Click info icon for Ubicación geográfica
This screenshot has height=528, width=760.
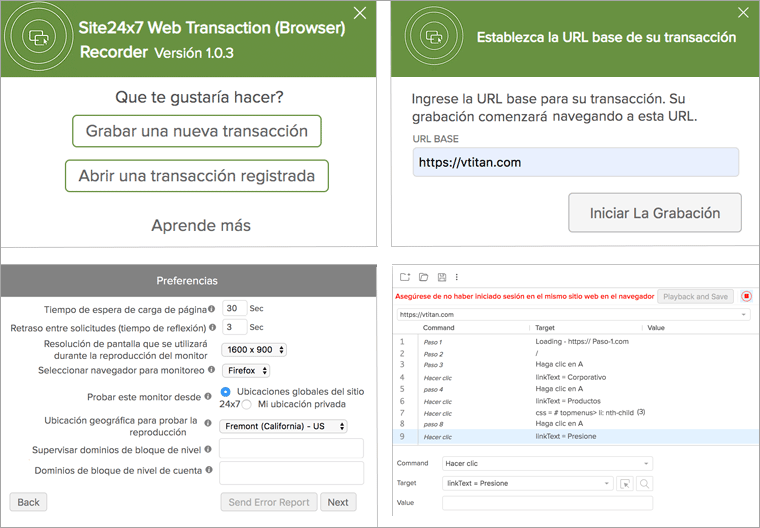pyautogui.click(x=208, y=423)
